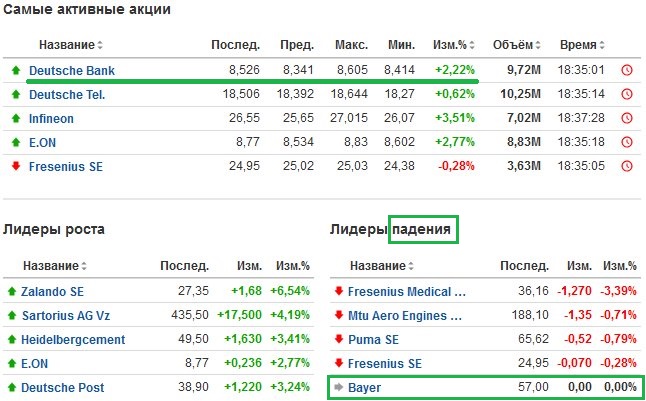Click the green up arrow beside Infineon
This screenshot has width=646, height=401.
tap(16, 118)
